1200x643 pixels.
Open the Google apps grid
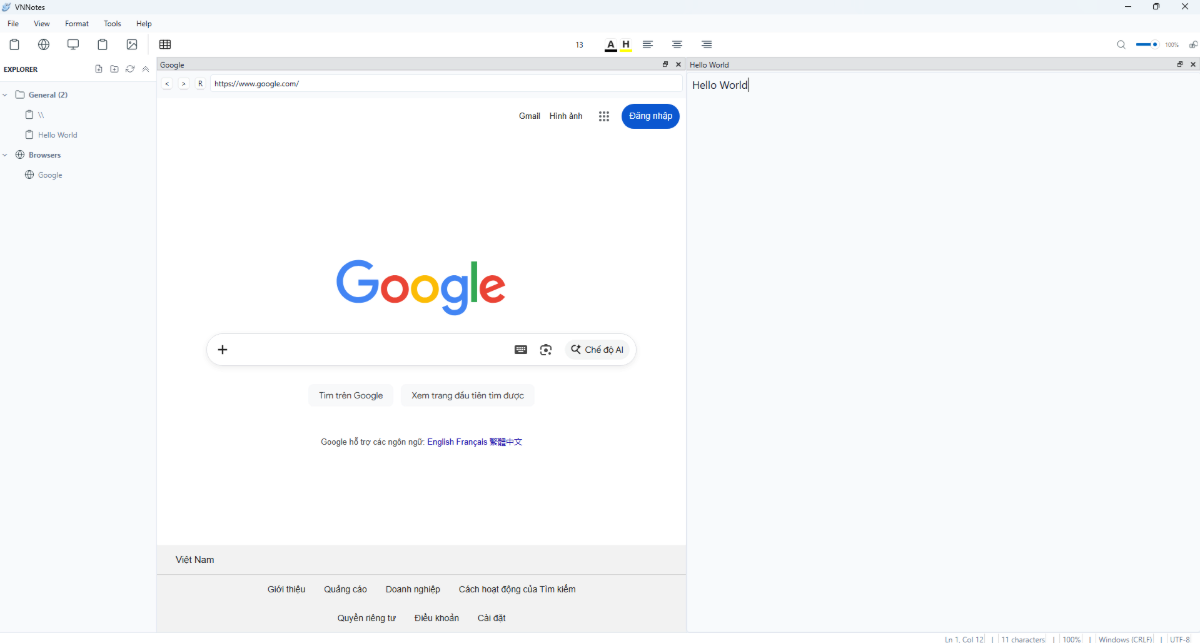point(604,116)
